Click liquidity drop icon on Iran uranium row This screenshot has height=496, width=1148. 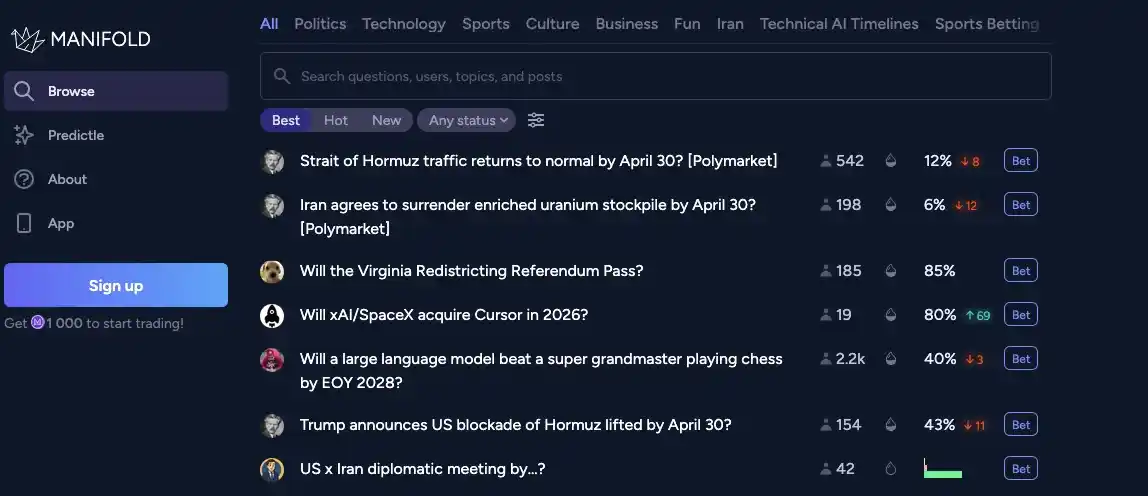click(890, 204)
